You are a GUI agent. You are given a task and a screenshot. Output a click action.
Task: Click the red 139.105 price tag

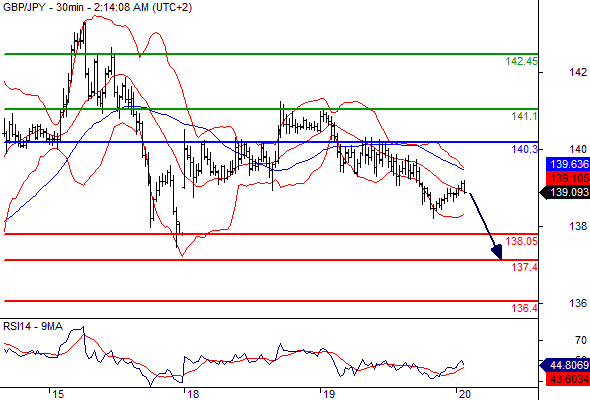pyautogui.click(x=567, y=178)
